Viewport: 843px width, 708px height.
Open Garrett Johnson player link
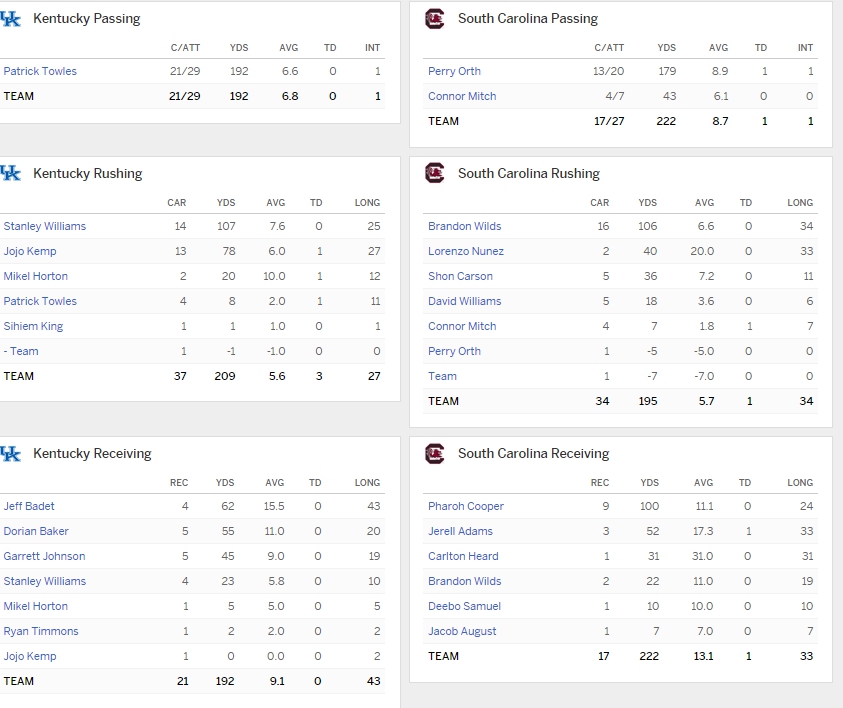pos(44,556)
